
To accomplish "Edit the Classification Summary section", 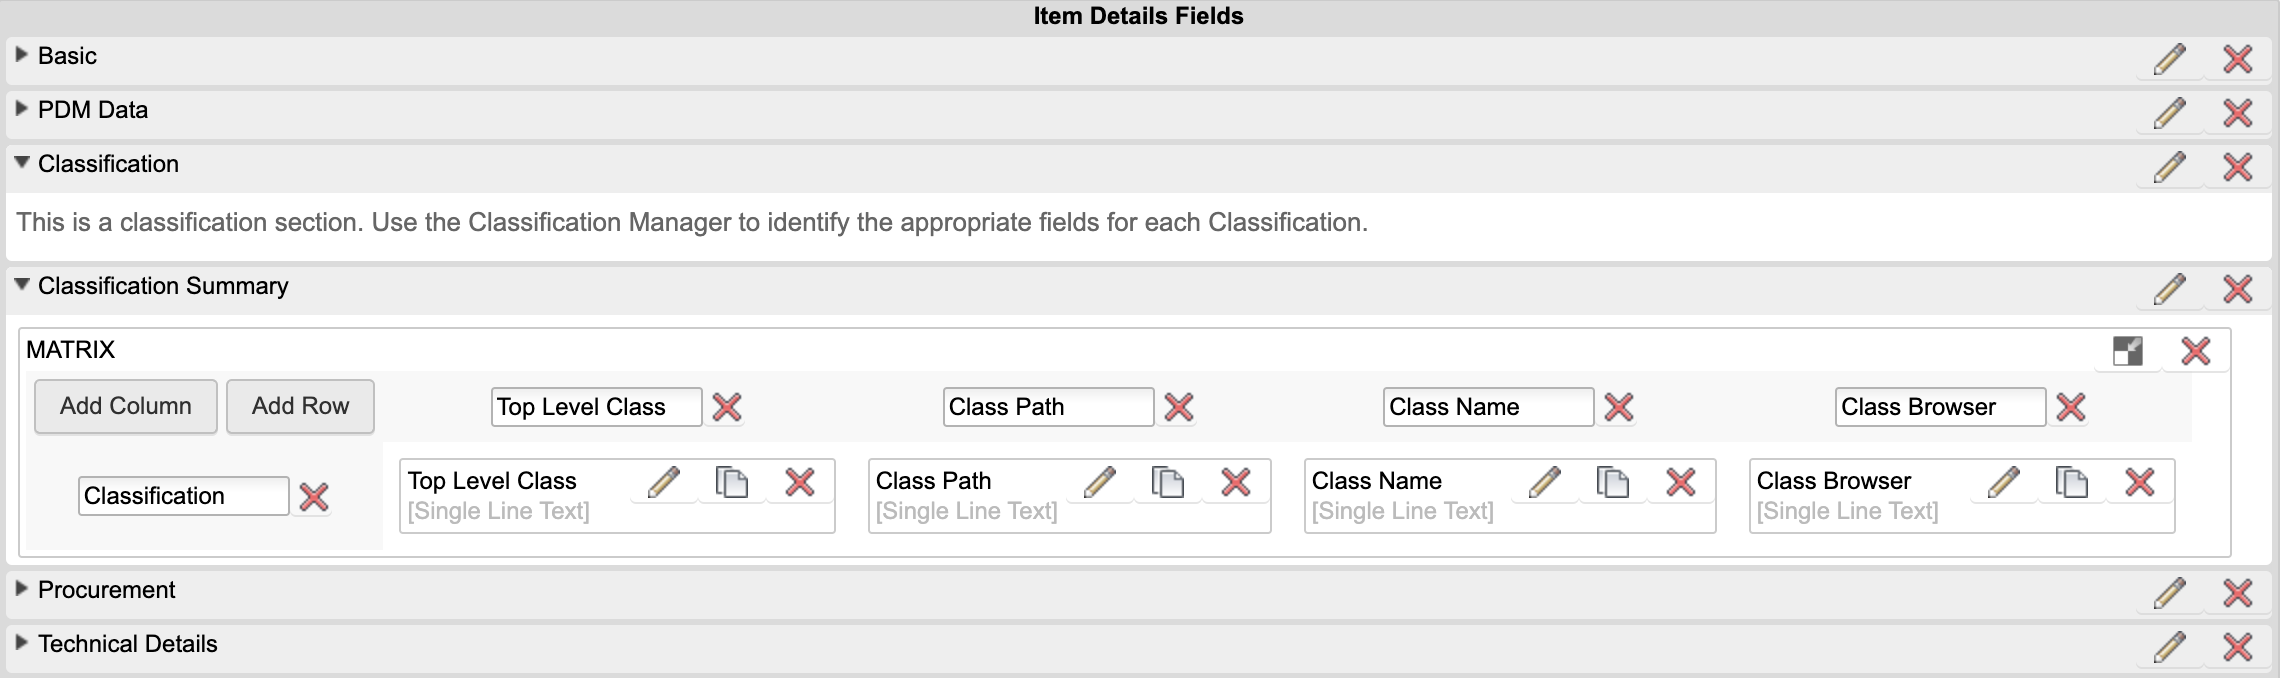I will point(2169,289).
